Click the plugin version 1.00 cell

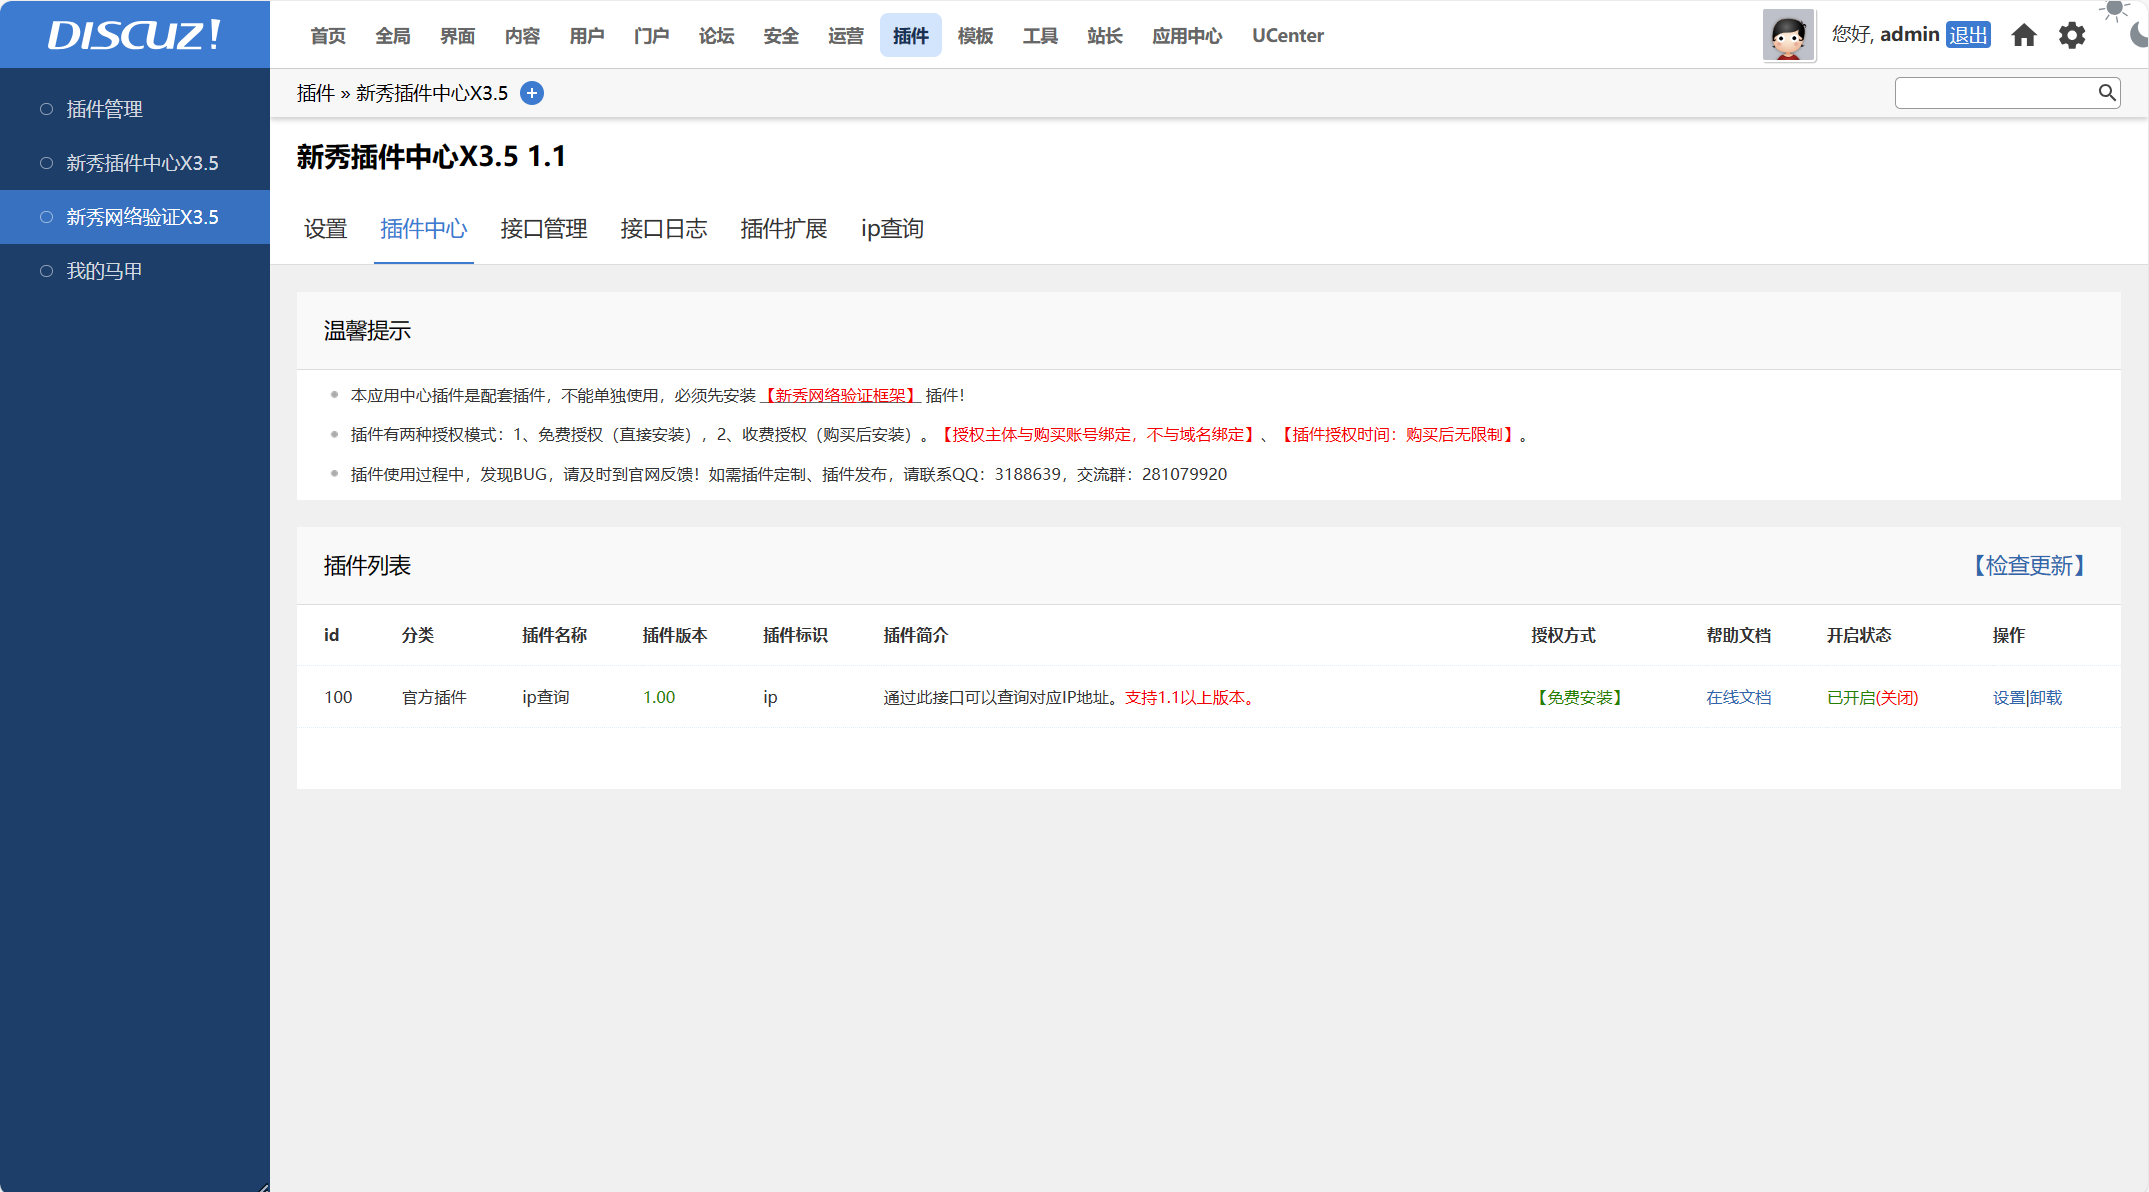point(659,698)
